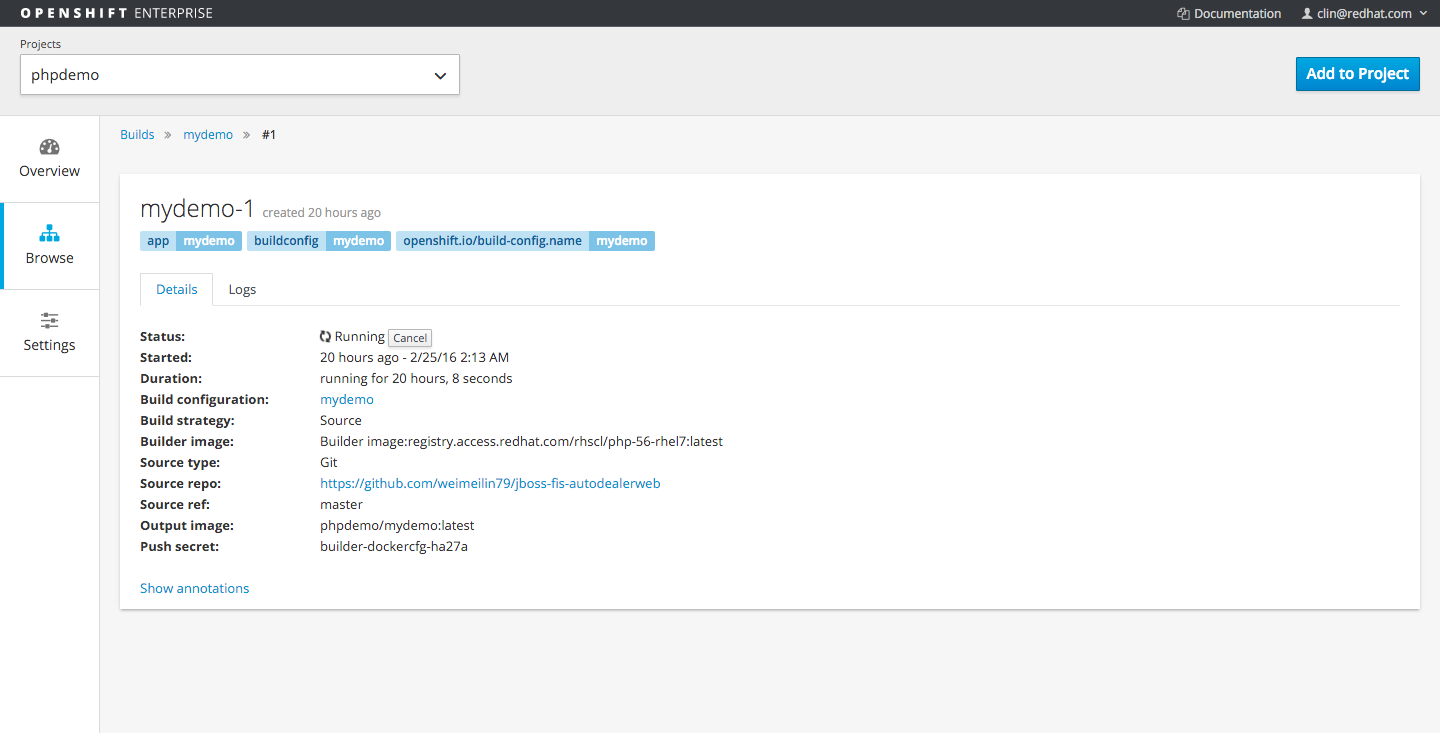
Task: Select the Details tab
Action: pos(176,289)
